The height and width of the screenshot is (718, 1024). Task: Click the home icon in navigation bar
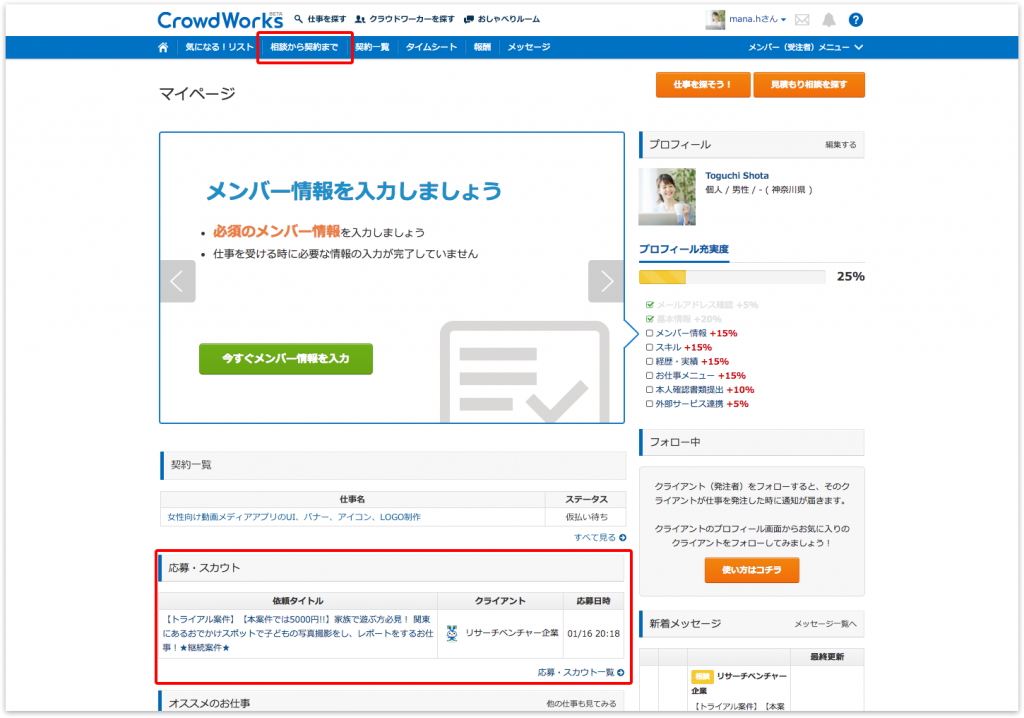pos(163,47)
